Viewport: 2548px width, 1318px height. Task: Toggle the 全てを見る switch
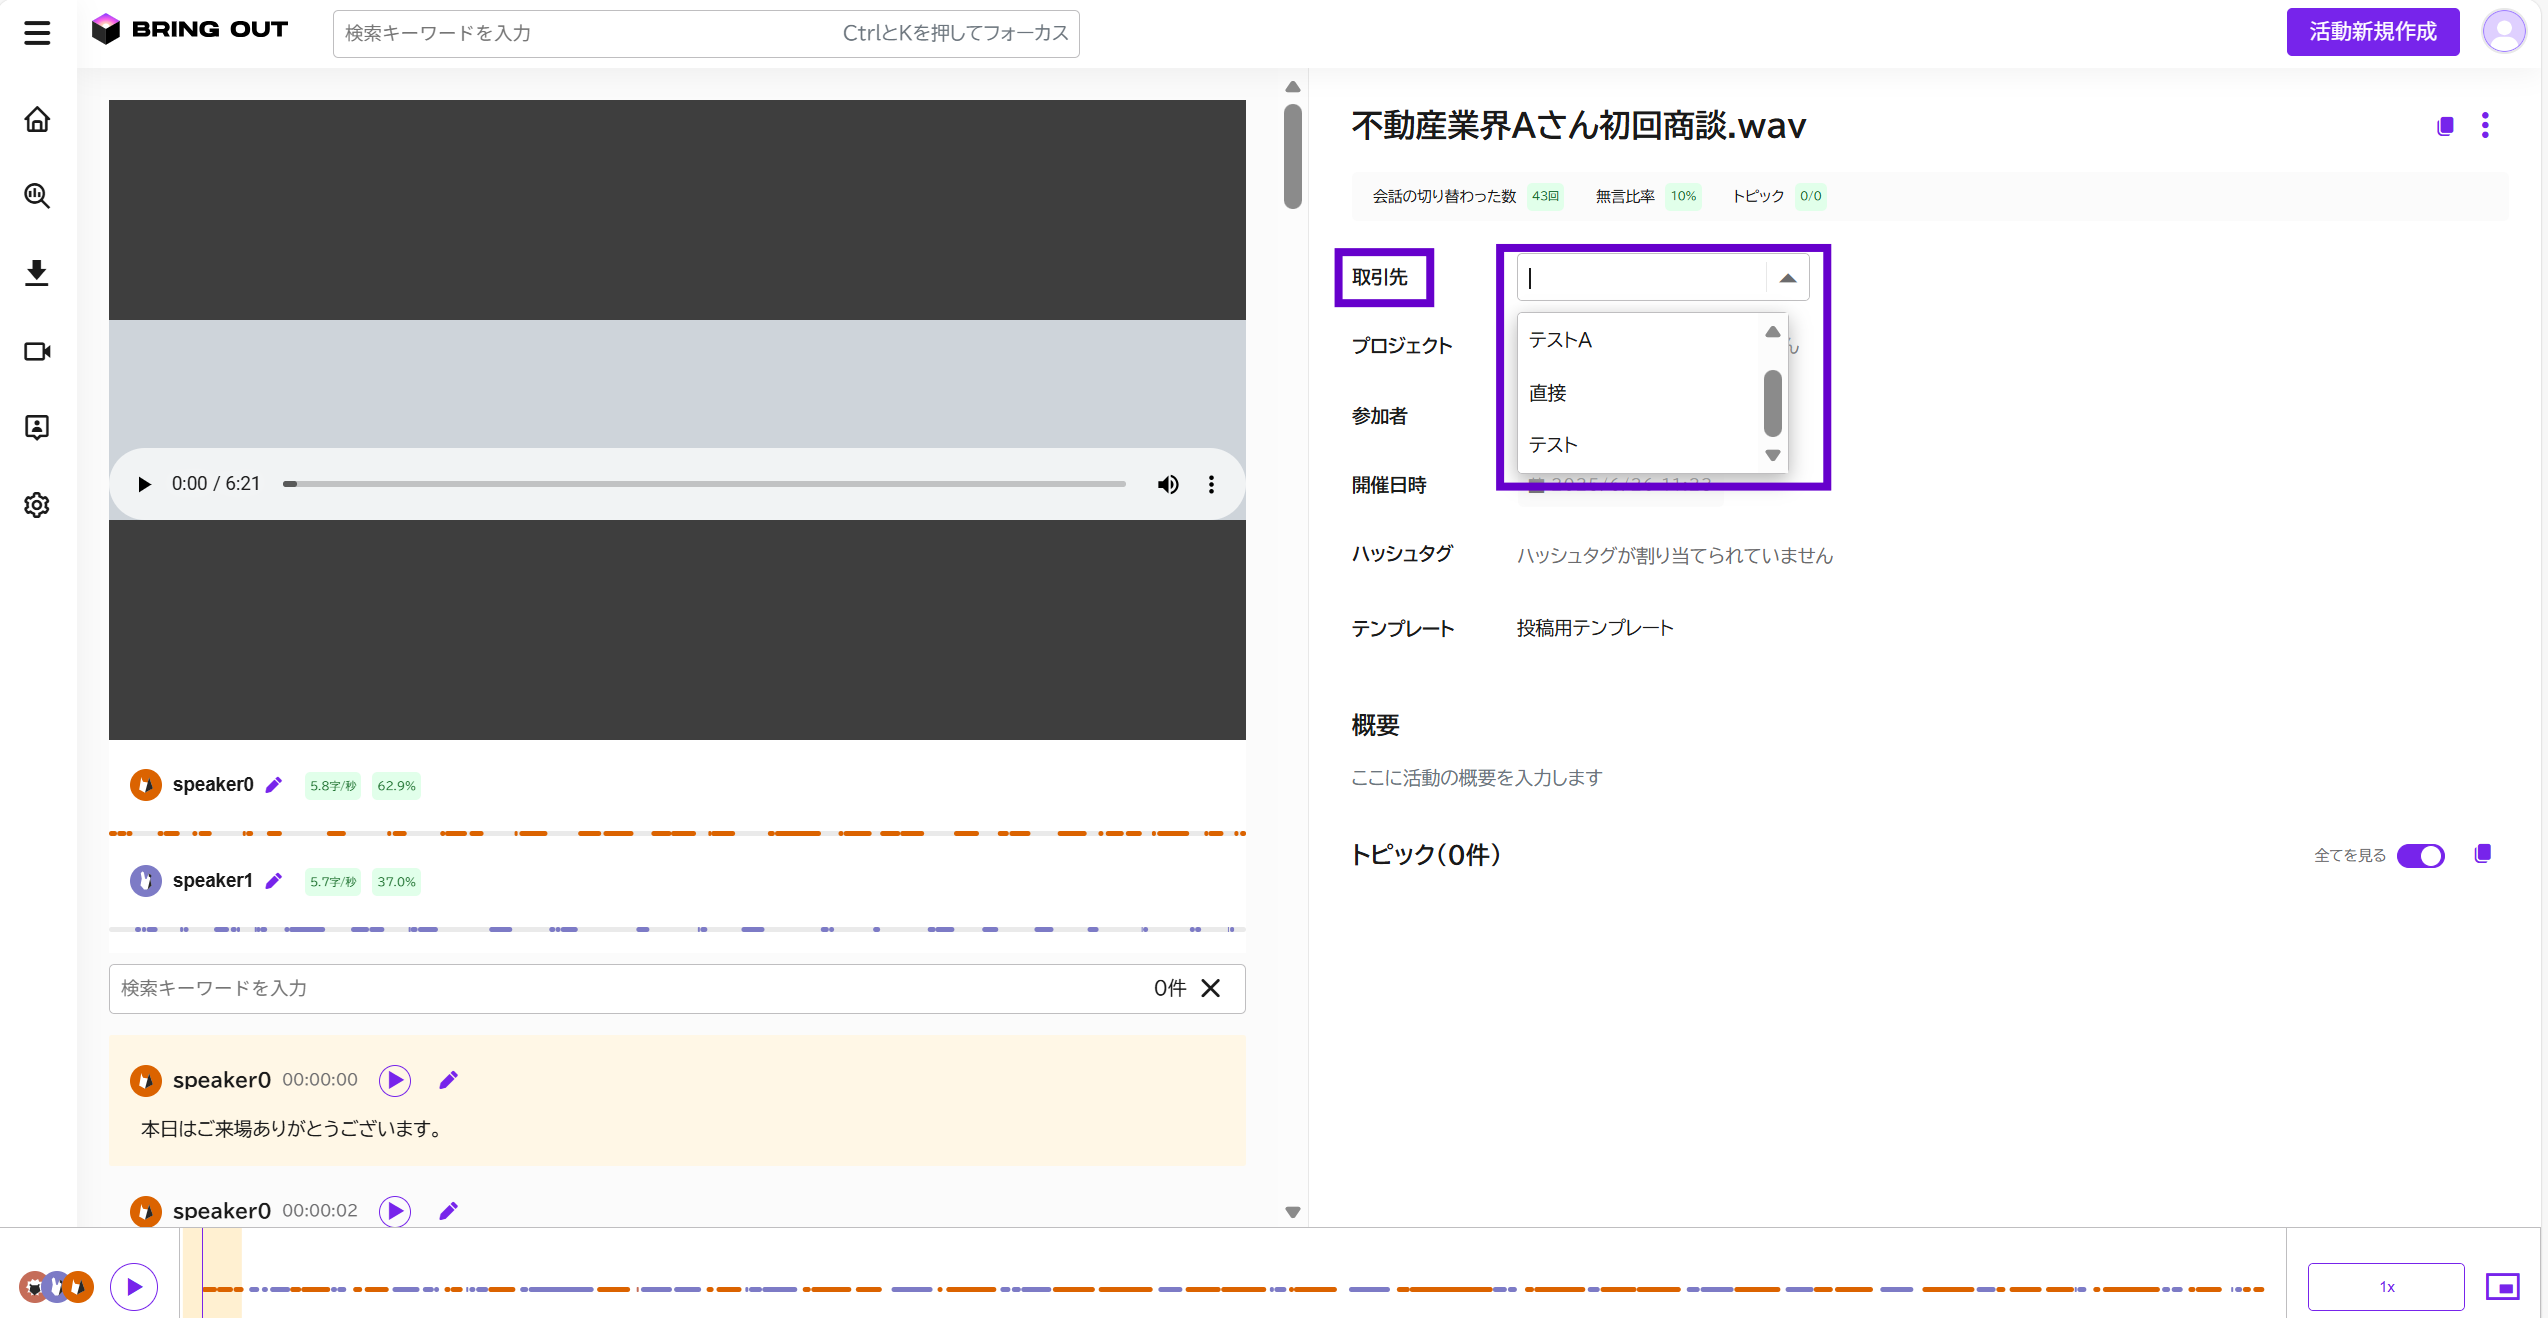(x=2421, y=856)
